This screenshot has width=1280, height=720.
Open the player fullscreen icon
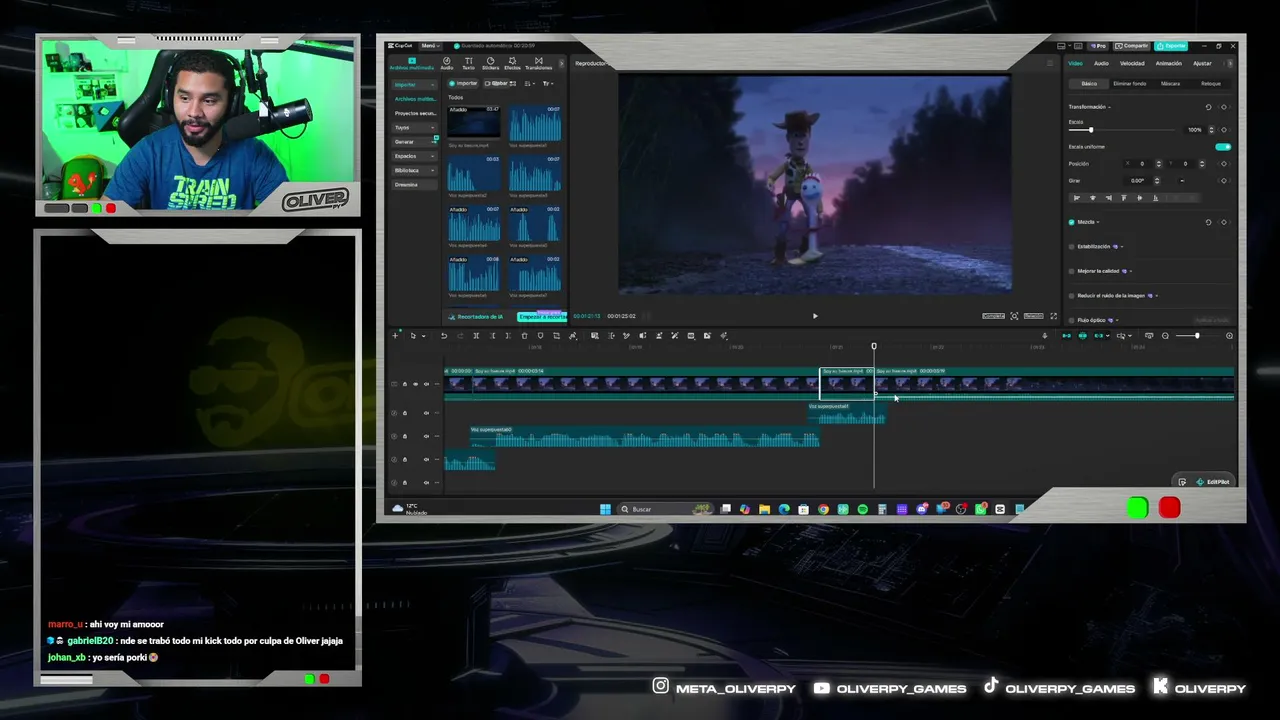point(1053,316)
